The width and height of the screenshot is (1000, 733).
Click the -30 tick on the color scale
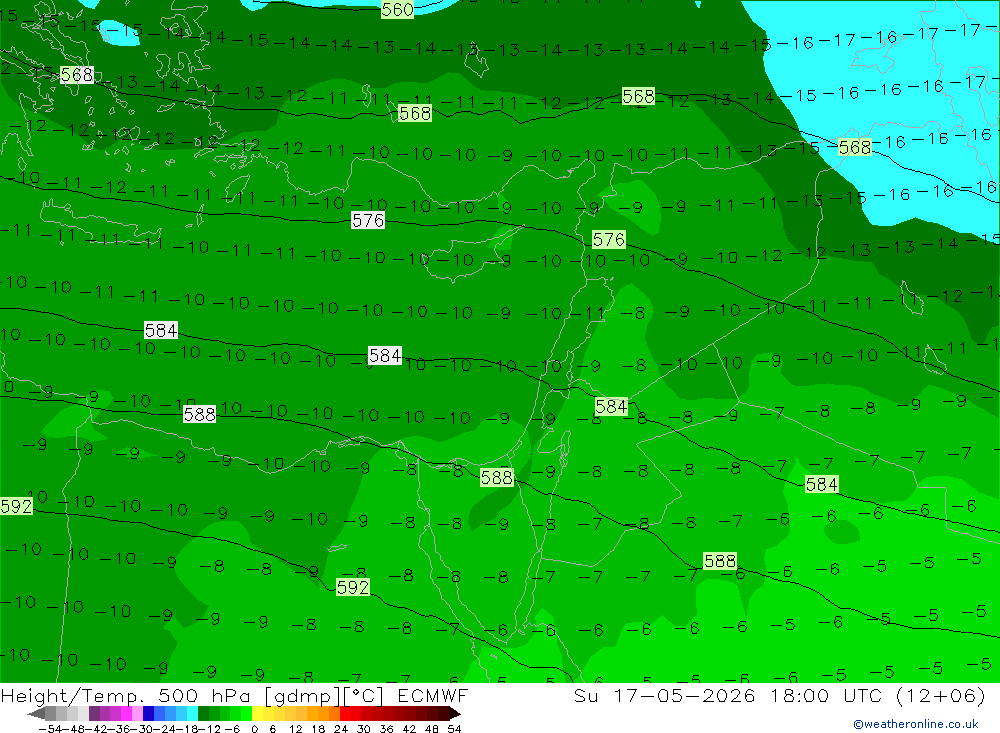coord(142,729)
